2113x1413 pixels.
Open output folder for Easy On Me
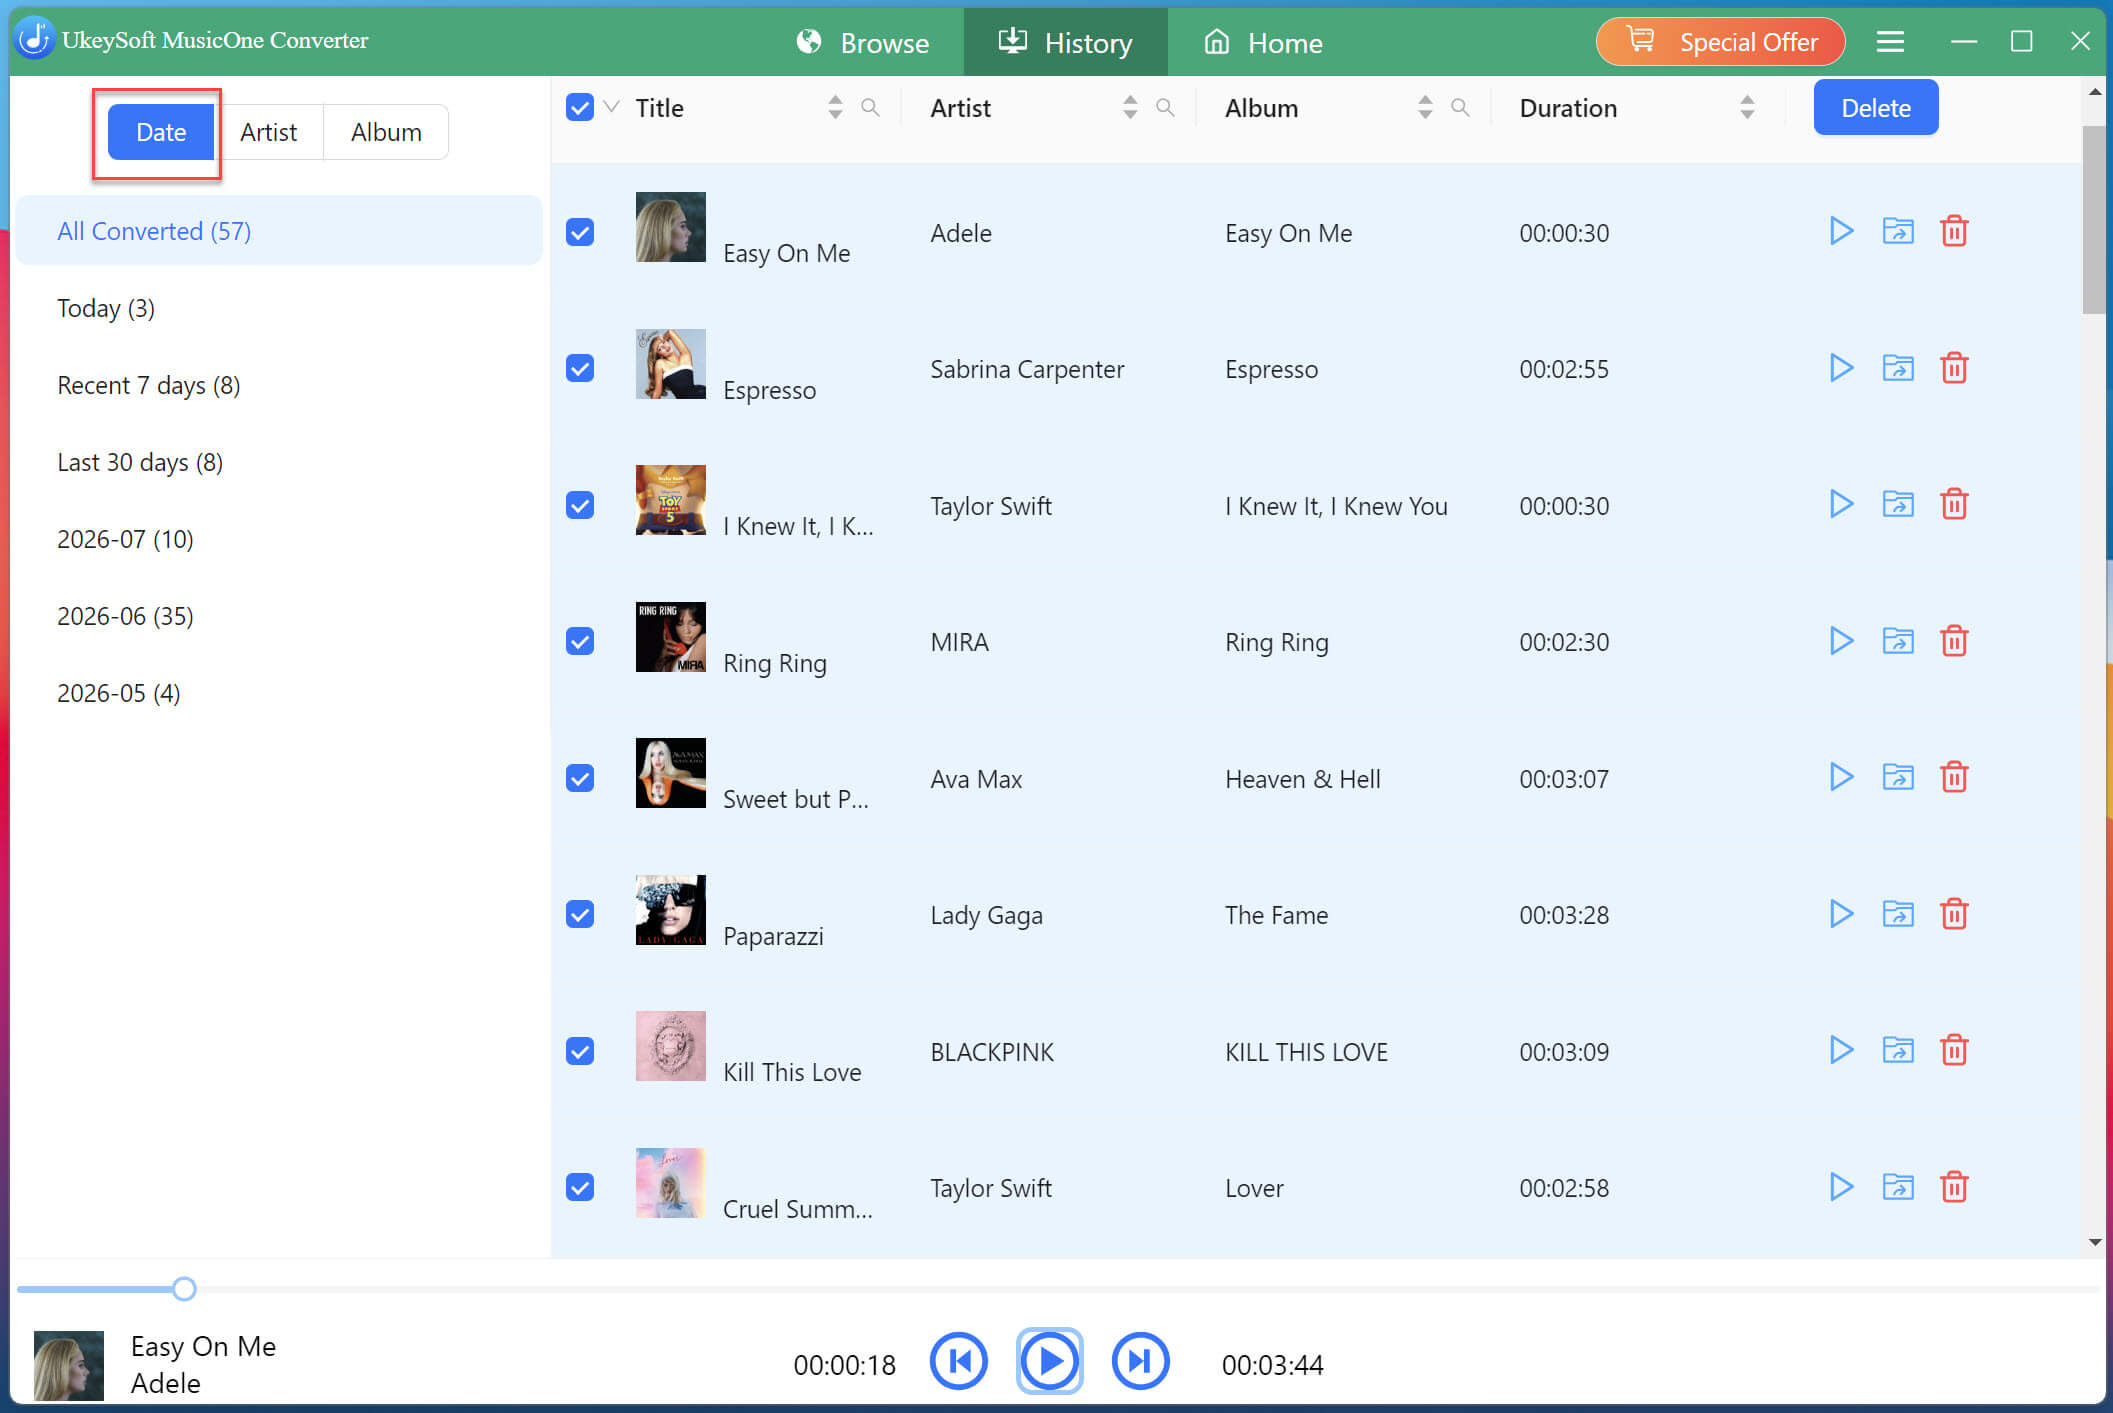coord(1898,231)
